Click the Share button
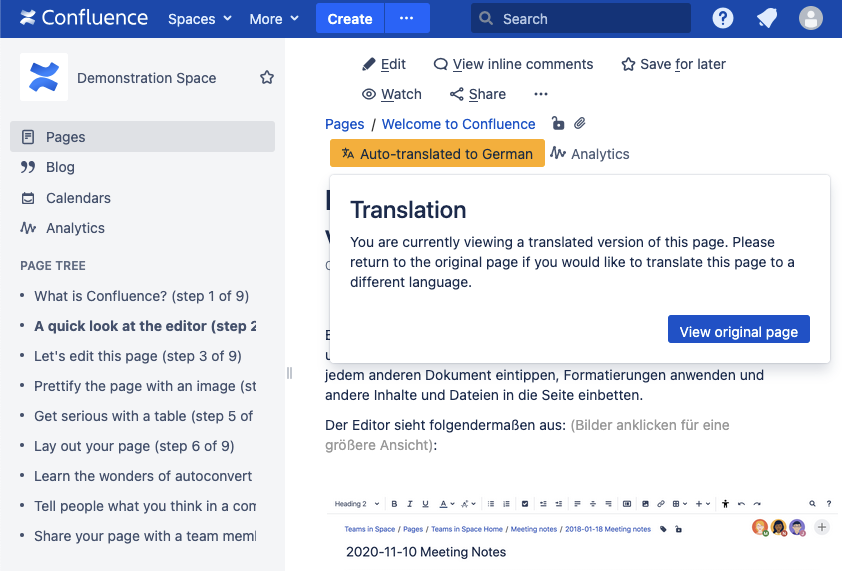The height and width of the screenshot is (571, 842). 478,95
